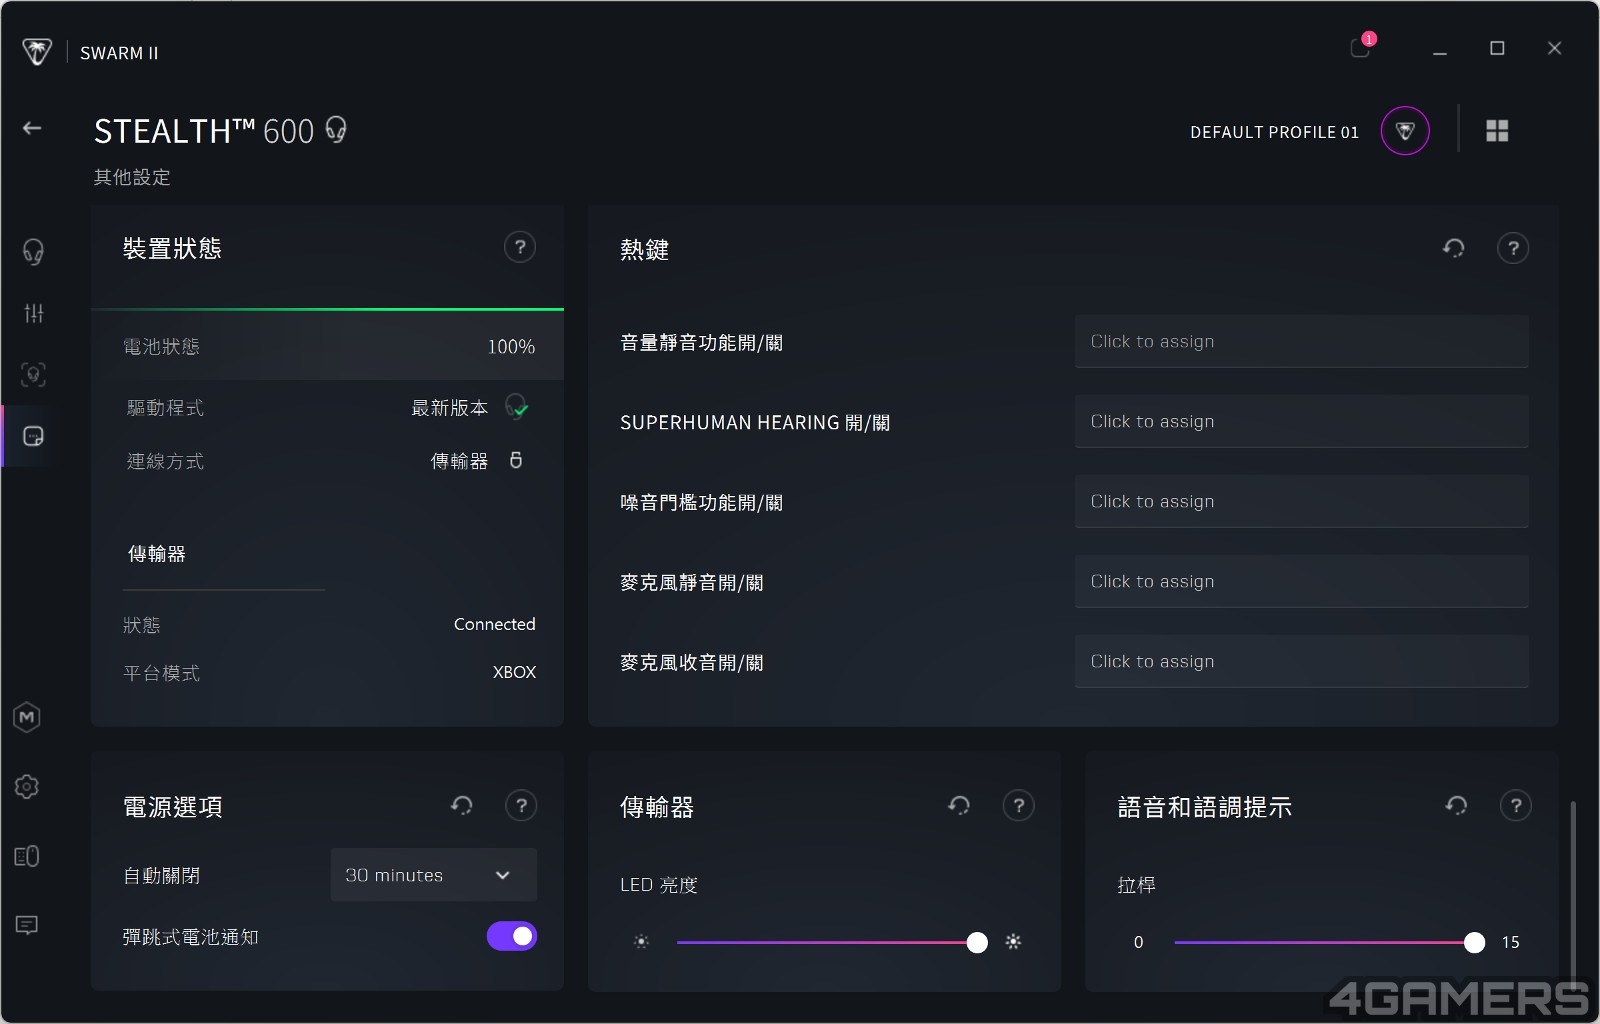1600x1024 pixels.
Task: Open headset sidebar section
Action: (x=33, y=251)
